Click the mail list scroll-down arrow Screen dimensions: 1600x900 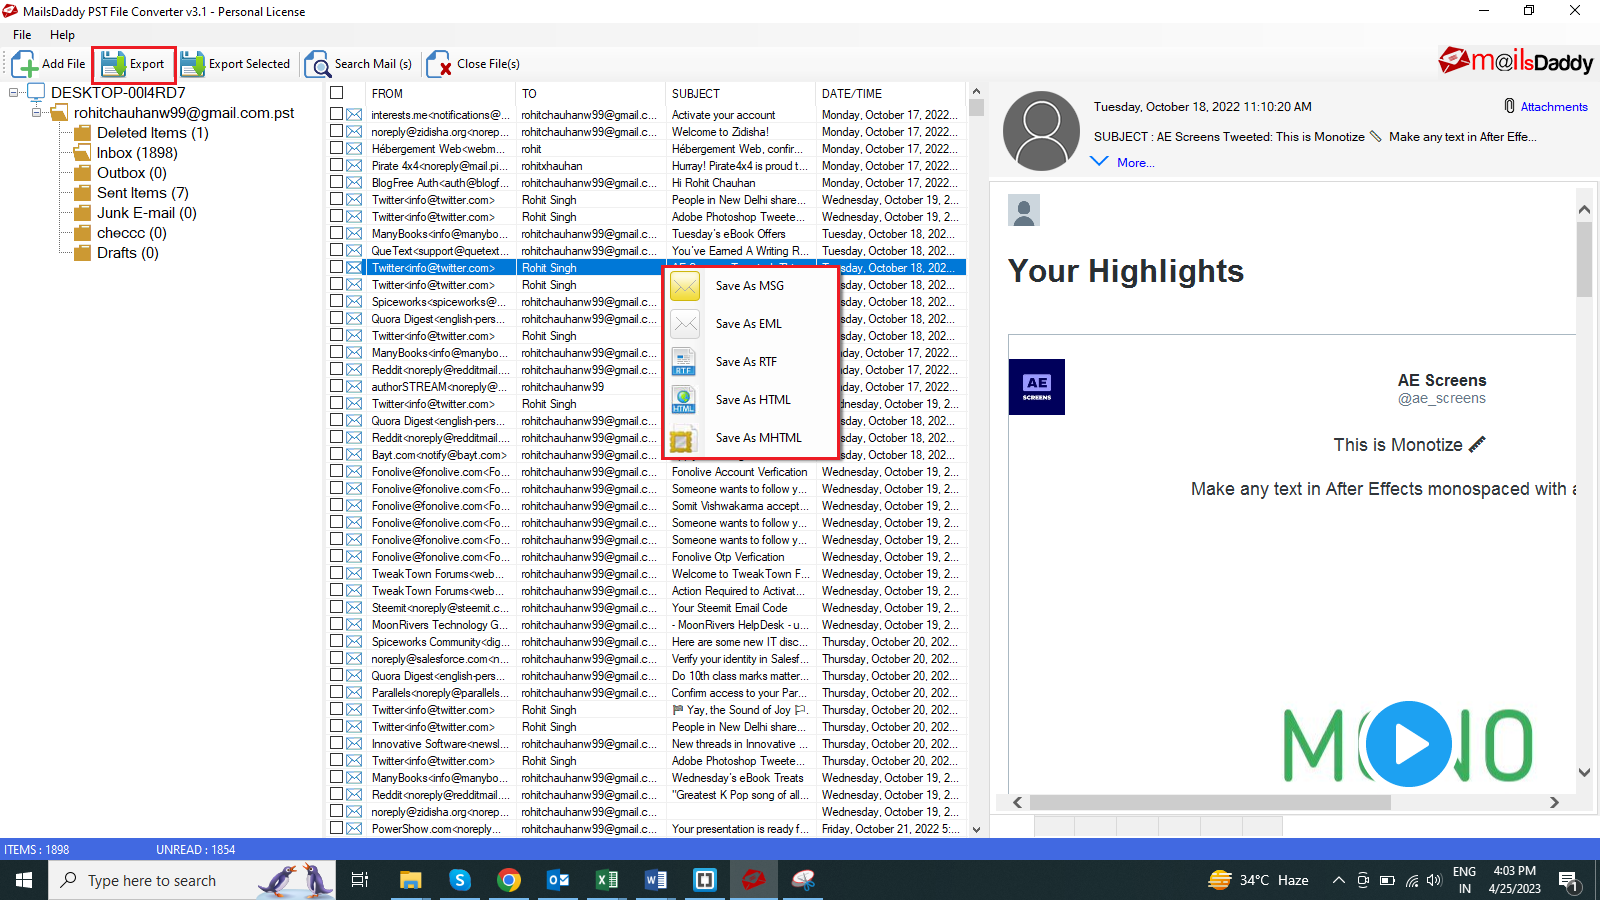[x=976, y=829]
